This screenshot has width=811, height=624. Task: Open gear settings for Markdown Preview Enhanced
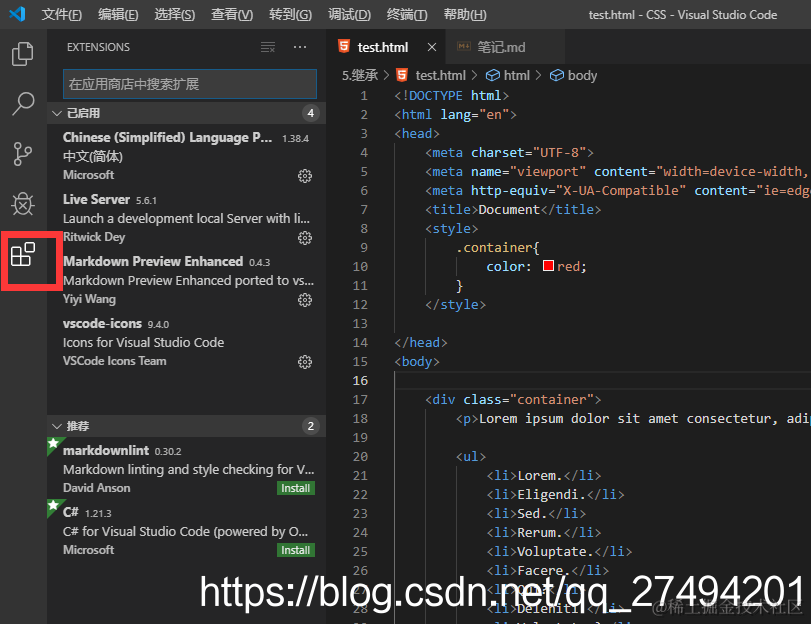305,300
